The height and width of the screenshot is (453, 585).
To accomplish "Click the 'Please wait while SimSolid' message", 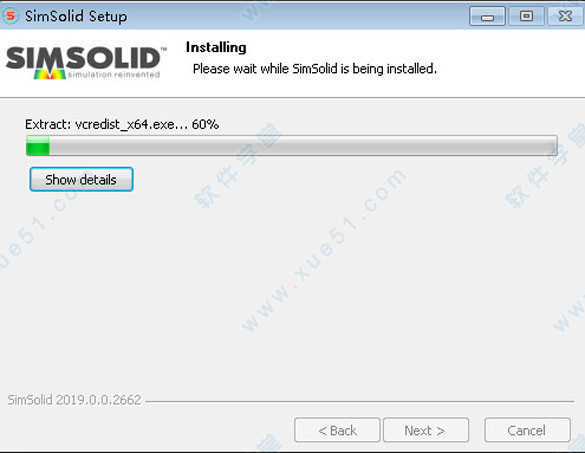I will coord(315,69).
